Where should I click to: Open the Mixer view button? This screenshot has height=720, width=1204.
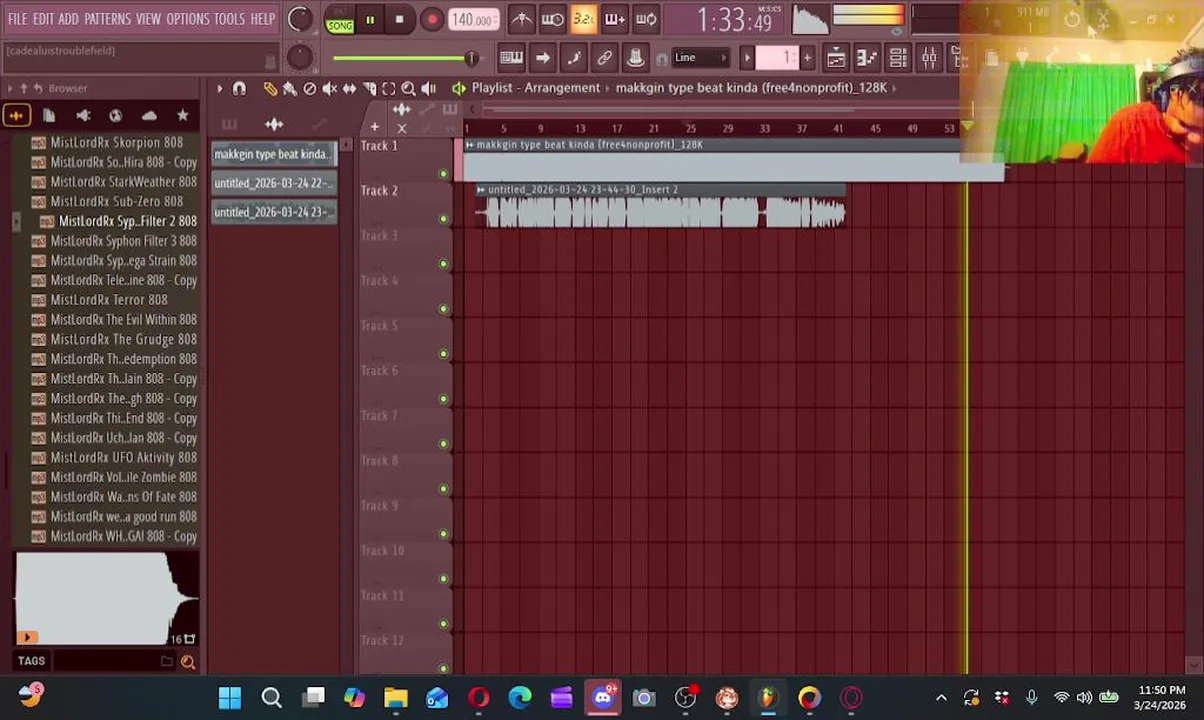pyautogui.click(x=929, y=58)
